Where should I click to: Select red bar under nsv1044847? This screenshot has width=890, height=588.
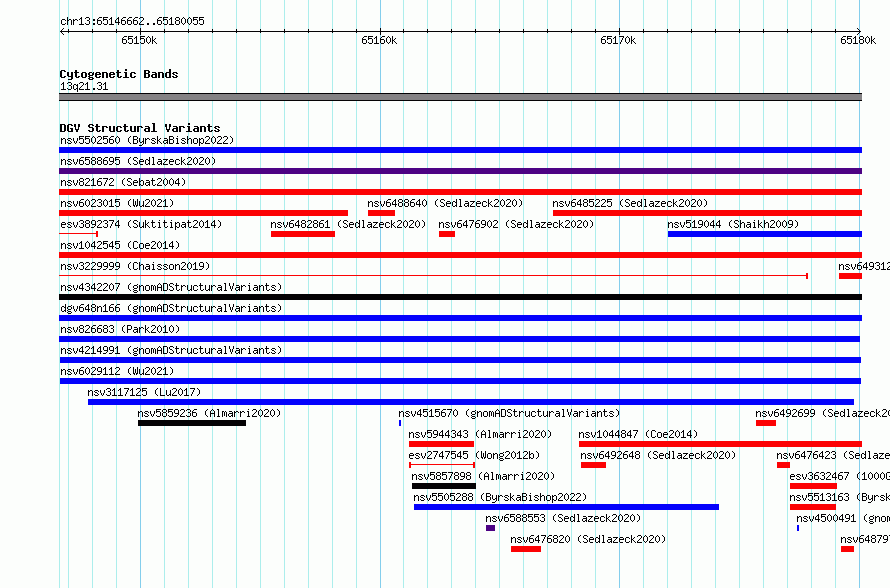pos(720,444)
